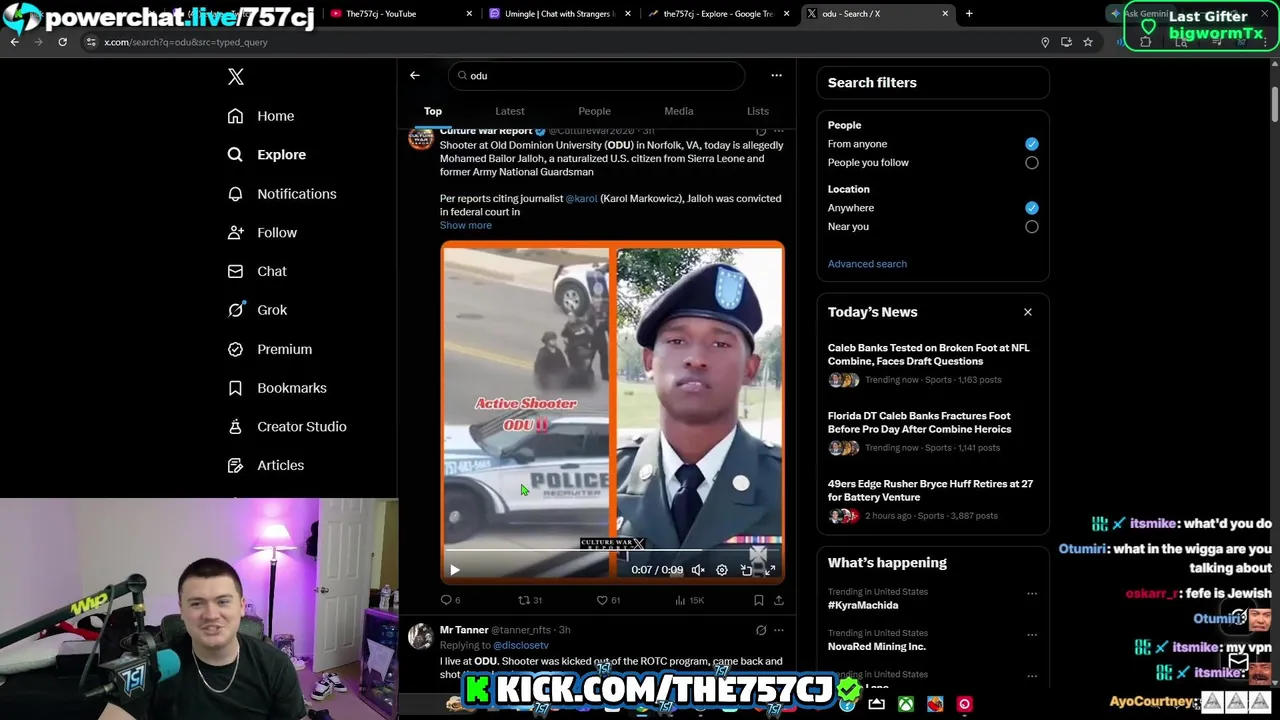Open Grok in the sidebar
The height and width of the screenshot is (720, 1280).
pyautogui.click(x=257, y=310)
